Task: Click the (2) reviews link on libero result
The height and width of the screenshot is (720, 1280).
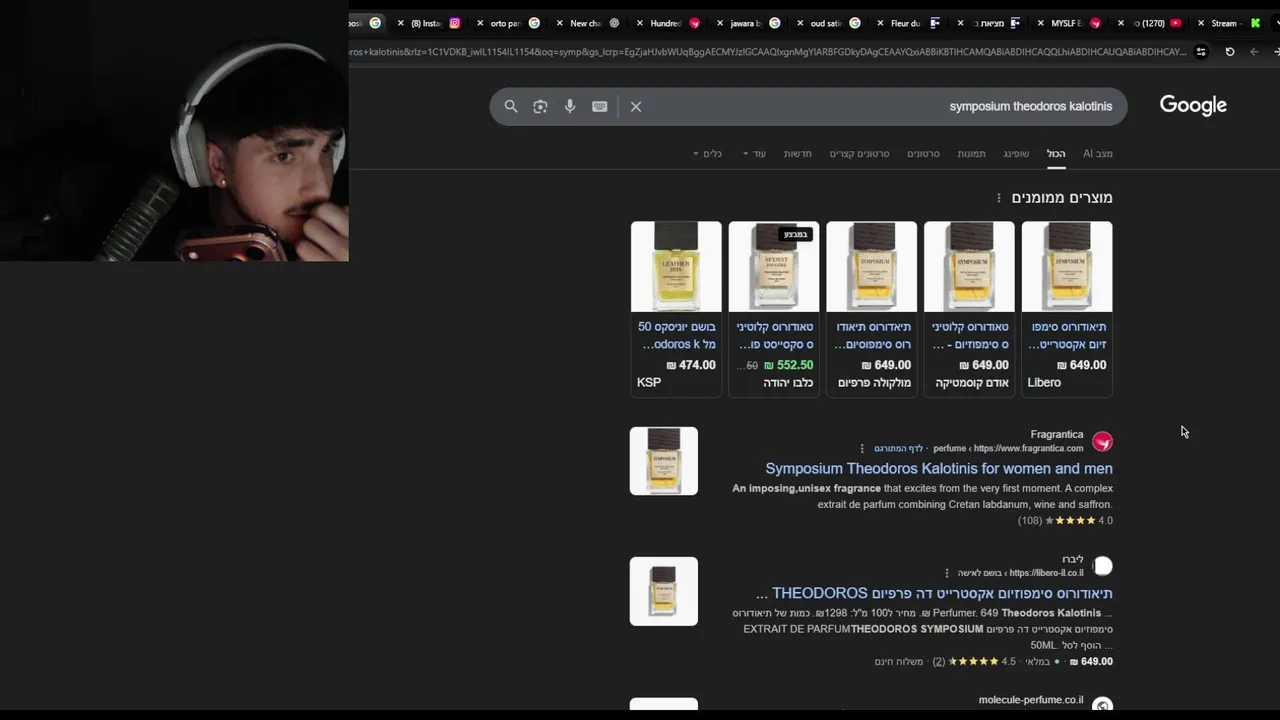Action: coord(939,662)
